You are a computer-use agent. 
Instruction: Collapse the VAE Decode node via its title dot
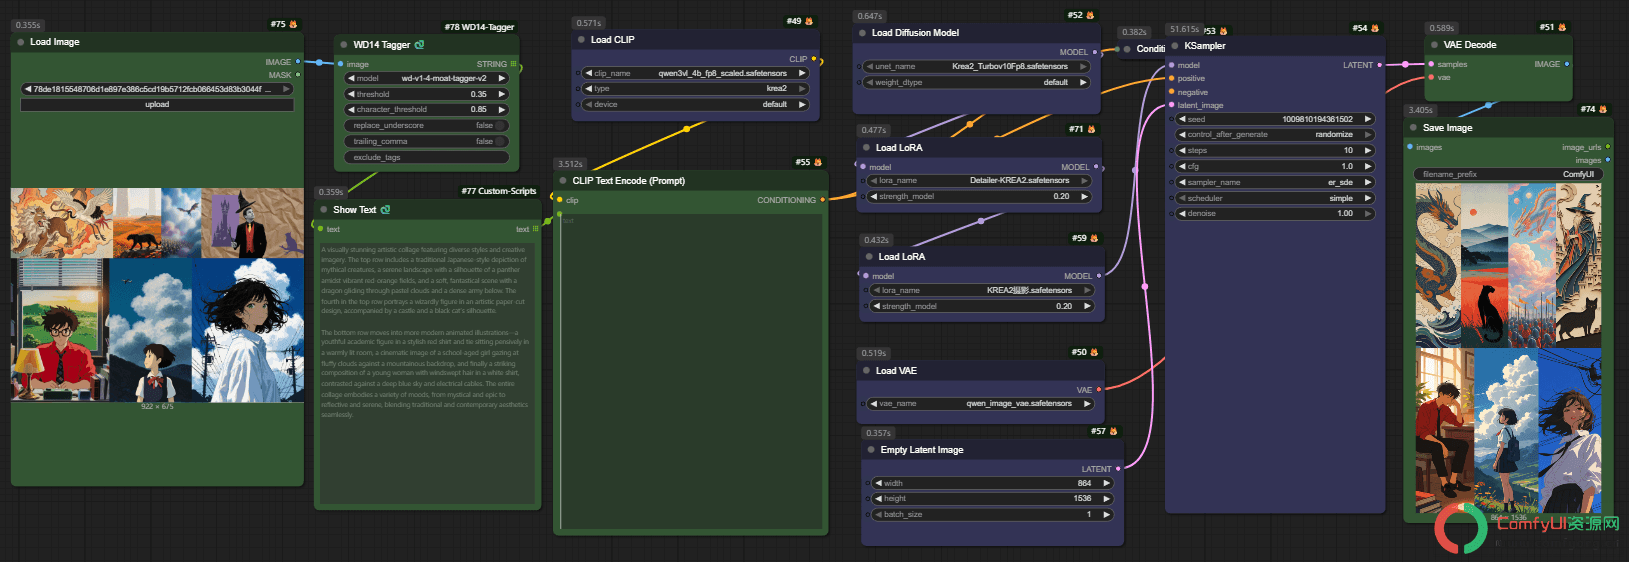coord(1435,45)
